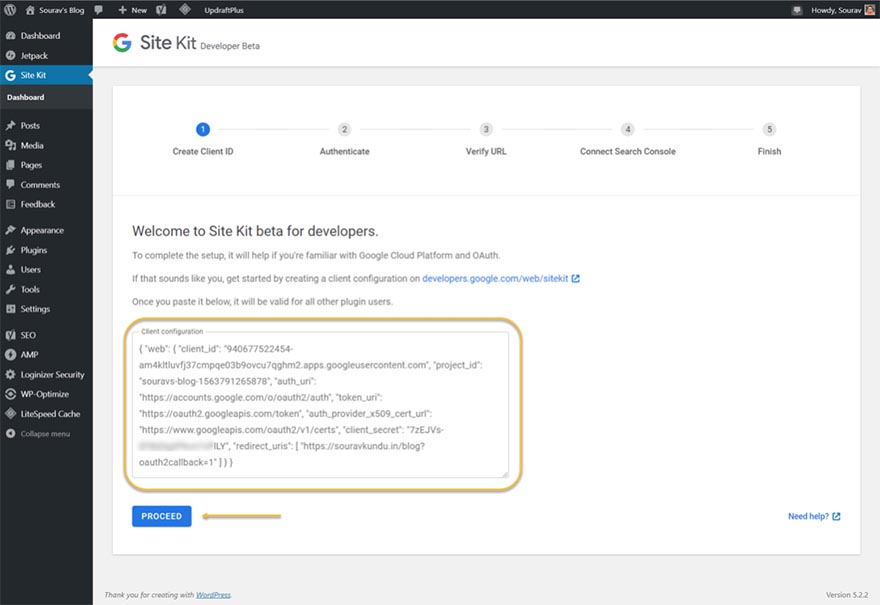Click the WP-Optimize sidebar icon
Viewport: 880px width, 605px height.
pyautogui.click(x=10, y=394)
